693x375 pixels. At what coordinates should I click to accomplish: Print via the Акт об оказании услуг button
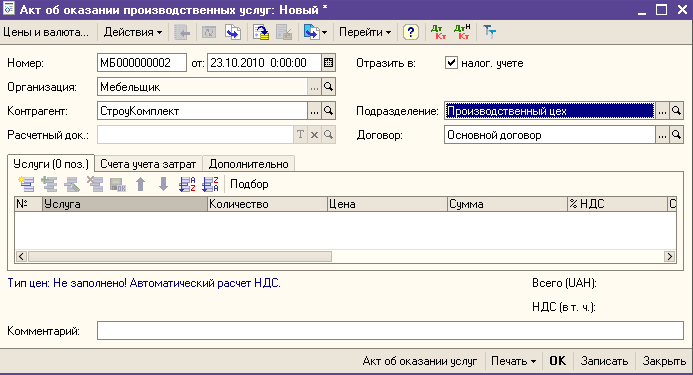pyautogui.click(x=420, y=361)
